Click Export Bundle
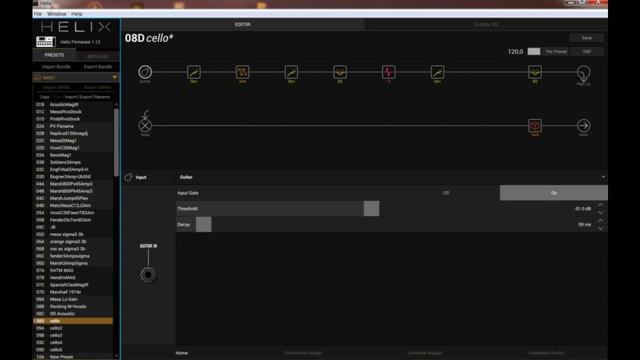The height and width of the screenshot is (360, 640). click(x=98, y=67)
